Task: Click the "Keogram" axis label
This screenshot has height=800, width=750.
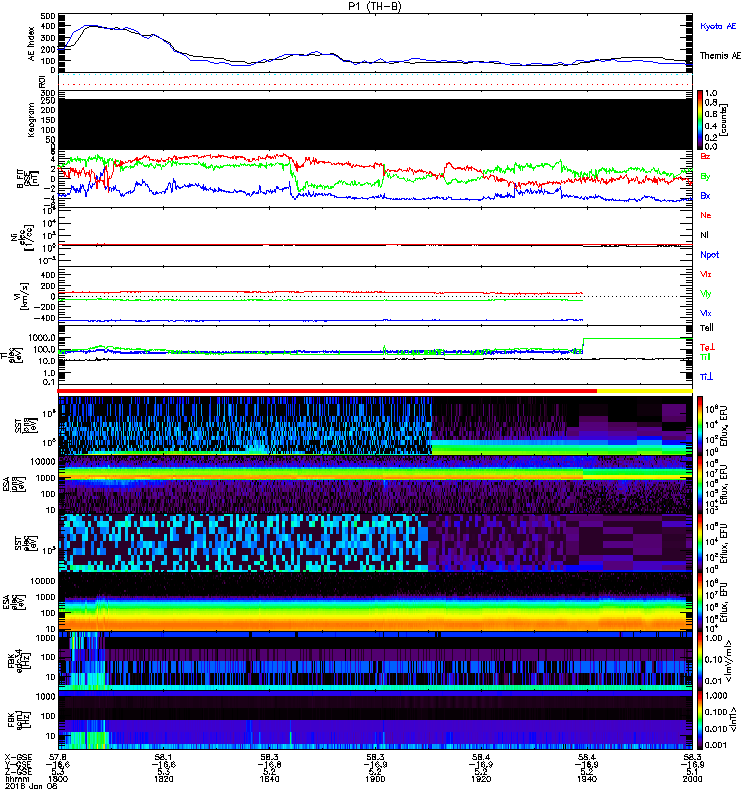Action: point(32,120)
